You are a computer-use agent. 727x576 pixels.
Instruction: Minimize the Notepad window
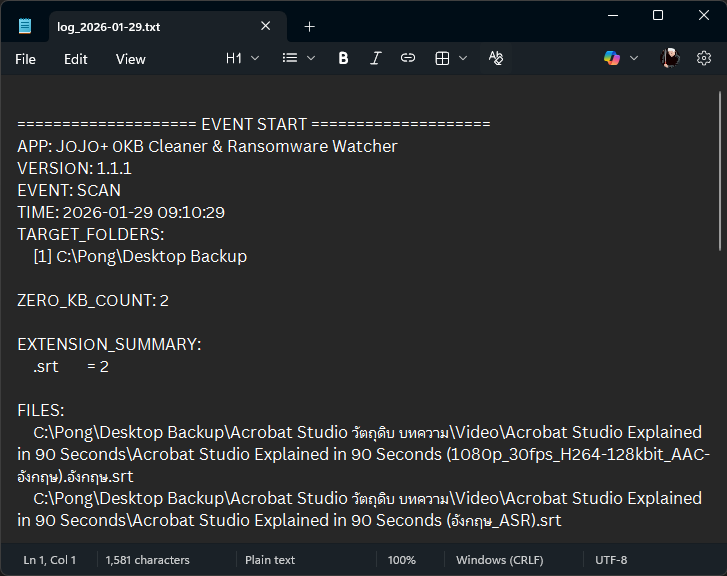pyautogui.click(x=613, y=15)
